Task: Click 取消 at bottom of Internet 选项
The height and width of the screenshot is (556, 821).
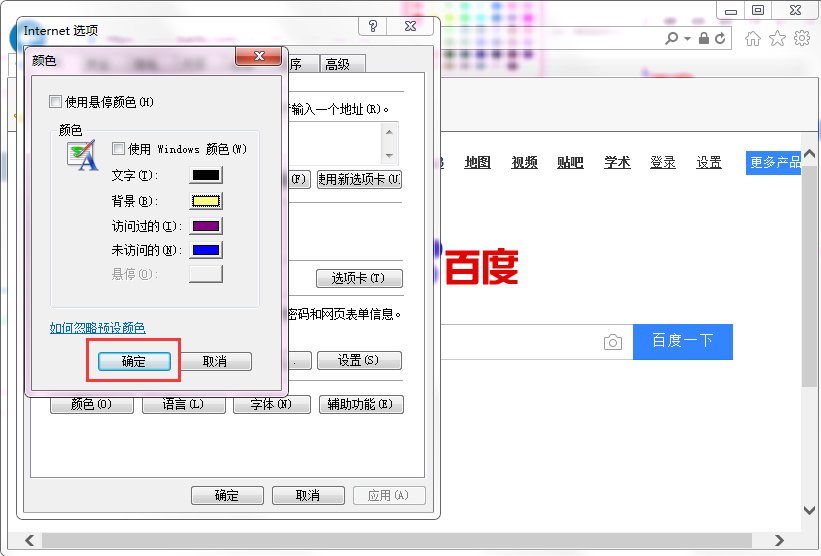Action: pos(308,495)
